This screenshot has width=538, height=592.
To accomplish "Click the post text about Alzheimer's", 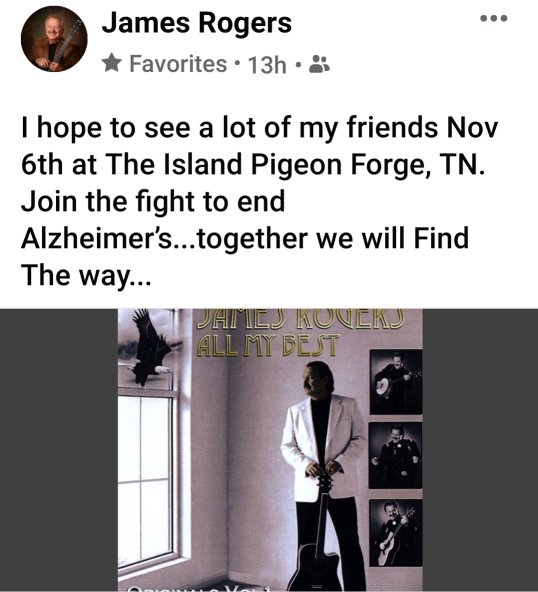I will pyautogui.click(x=259, y=202).
